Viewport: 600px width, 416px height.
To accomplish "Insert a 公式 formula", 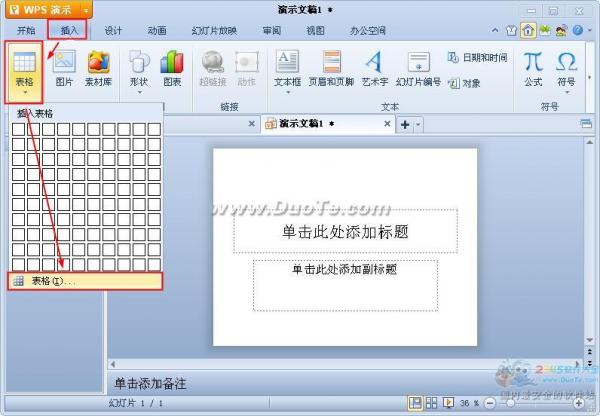I will click(x=533, y=69).
